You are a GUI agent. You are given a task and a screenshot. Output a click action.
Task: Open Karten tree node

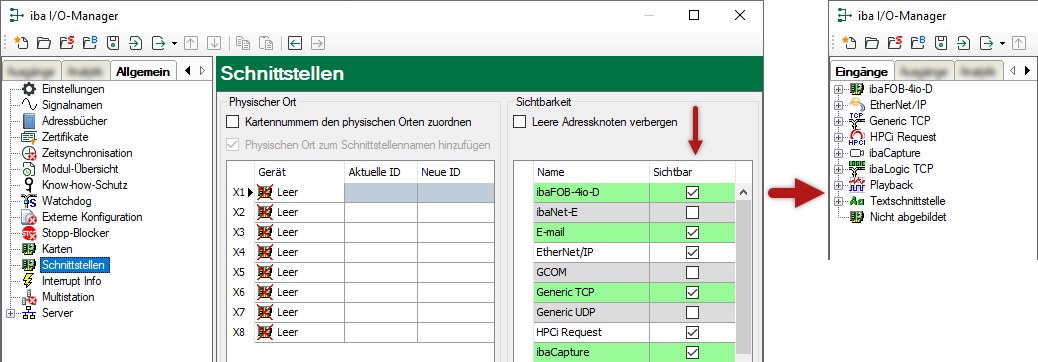tap(57, 249)
